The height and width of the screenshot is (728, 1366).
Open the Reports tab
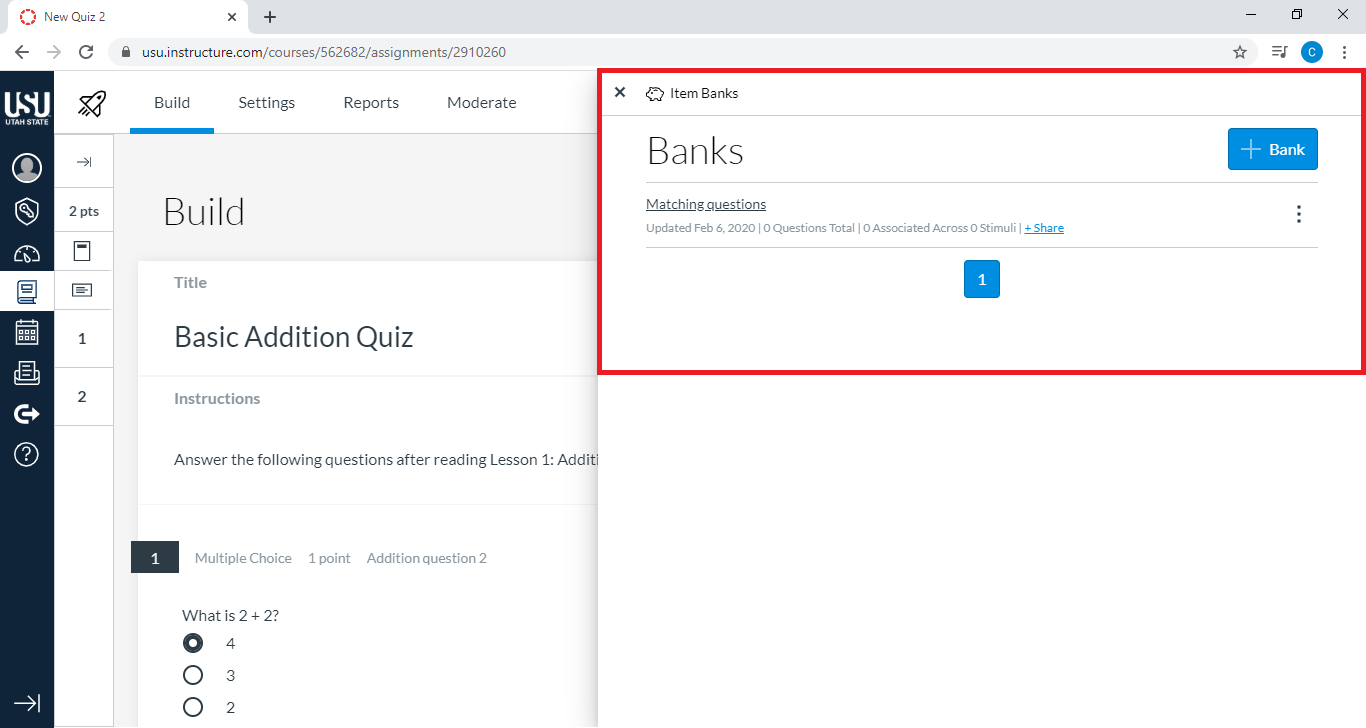[x=370, y=102]
